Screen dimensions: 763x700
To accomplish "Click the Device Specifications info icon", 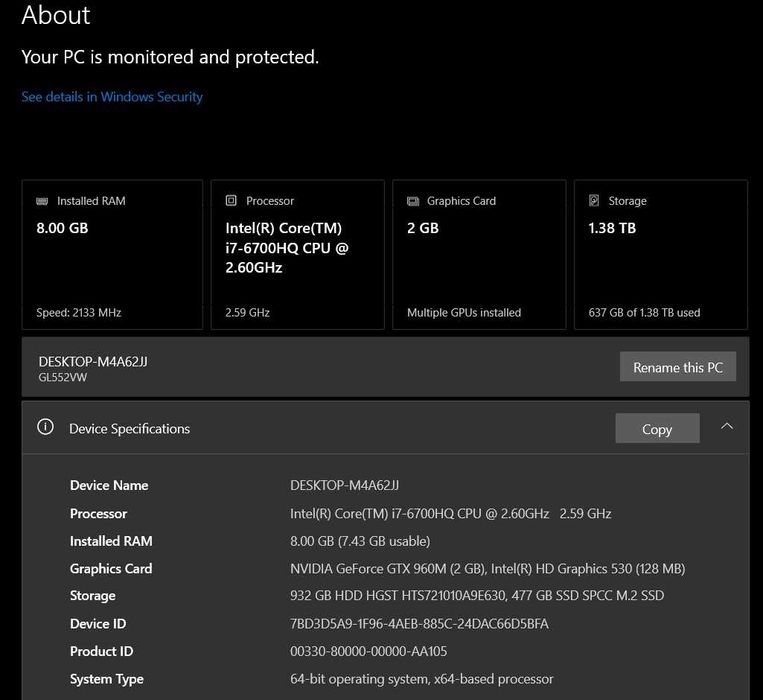I will pos(45,427).
